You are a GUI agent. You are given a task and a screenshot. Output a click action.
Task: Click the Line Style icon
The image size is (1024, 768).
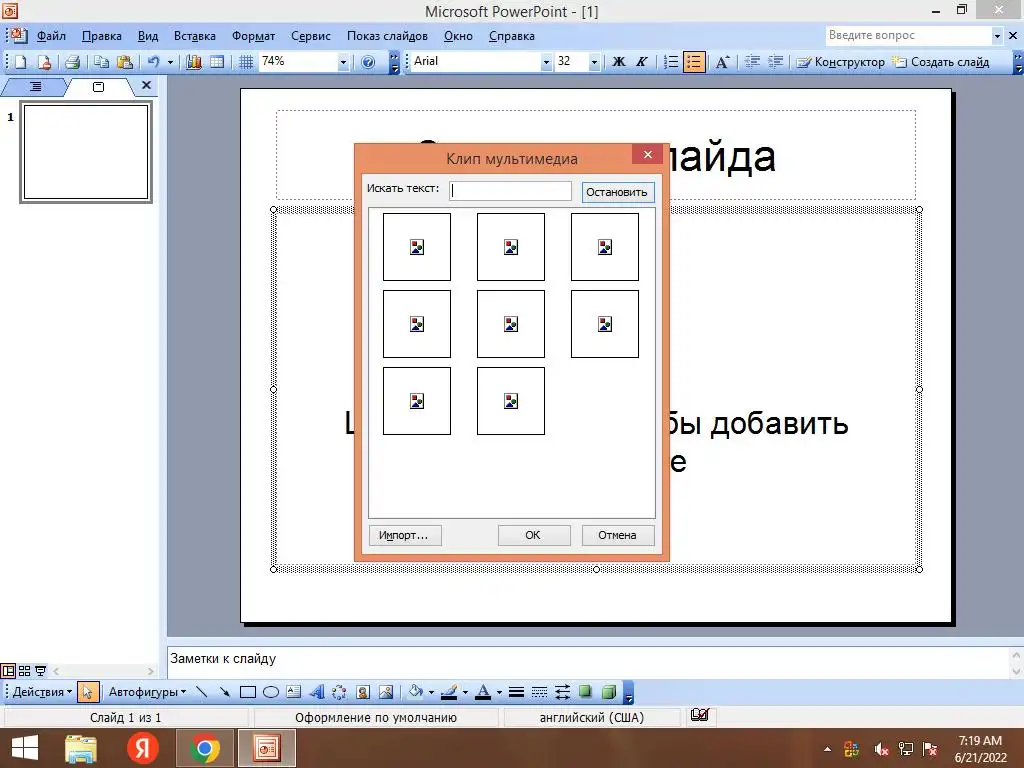tap(516, 692)
